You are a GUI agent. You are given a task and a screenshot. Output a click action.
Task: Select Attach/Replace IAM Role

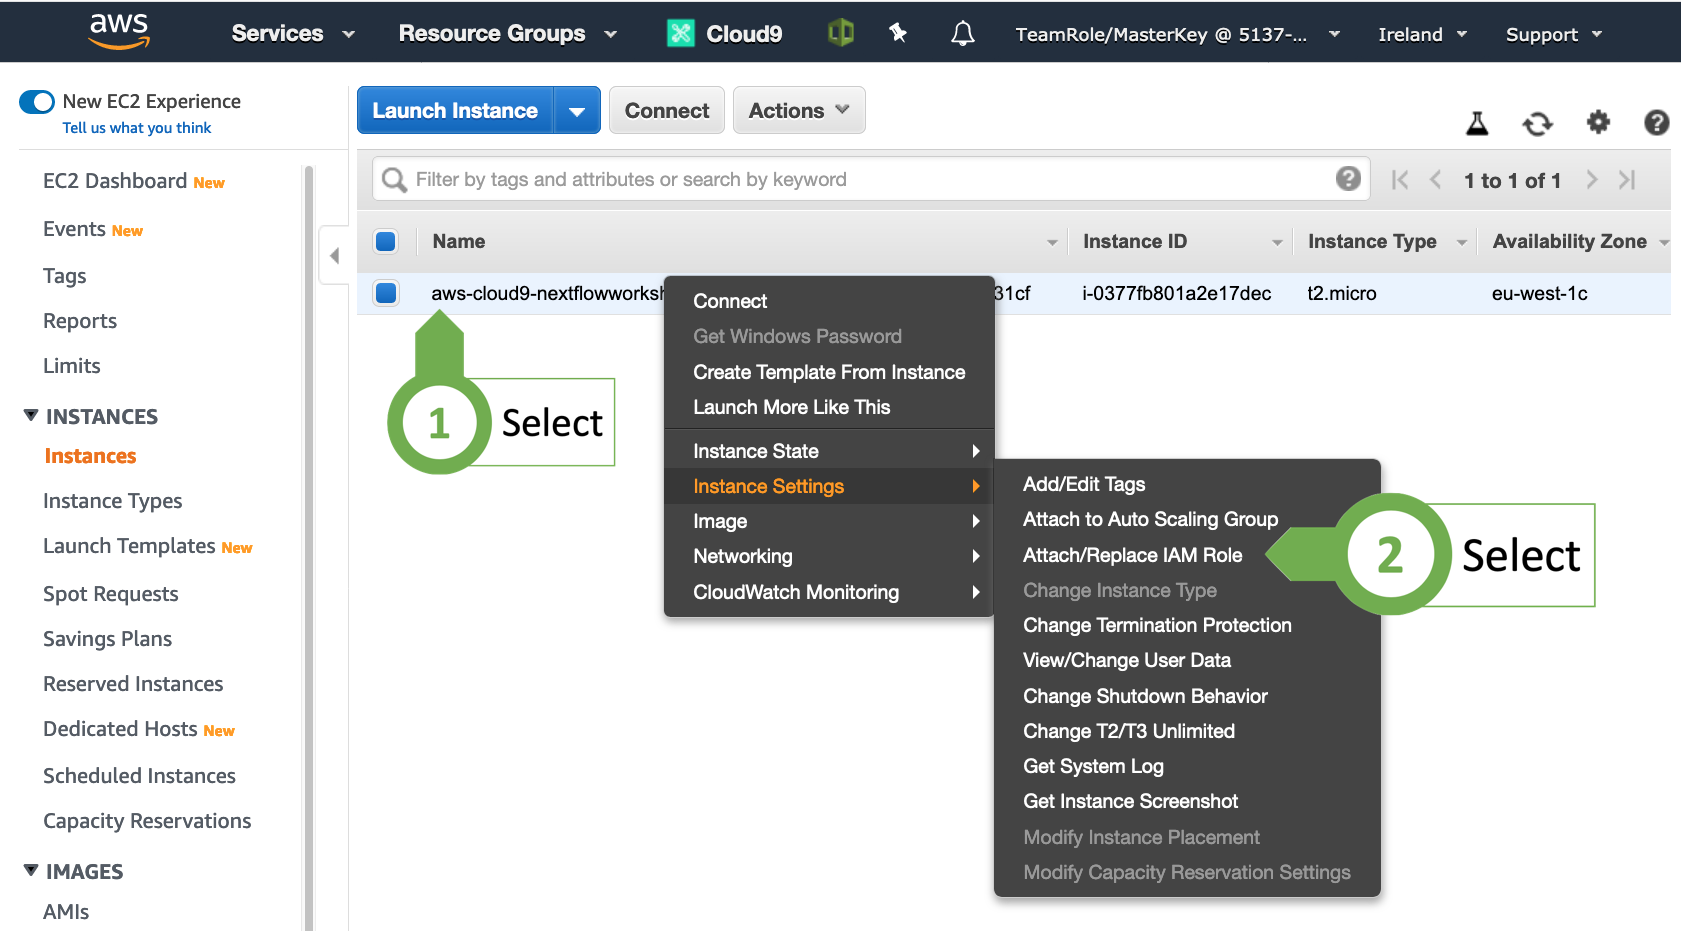[x=1133, y=555]
